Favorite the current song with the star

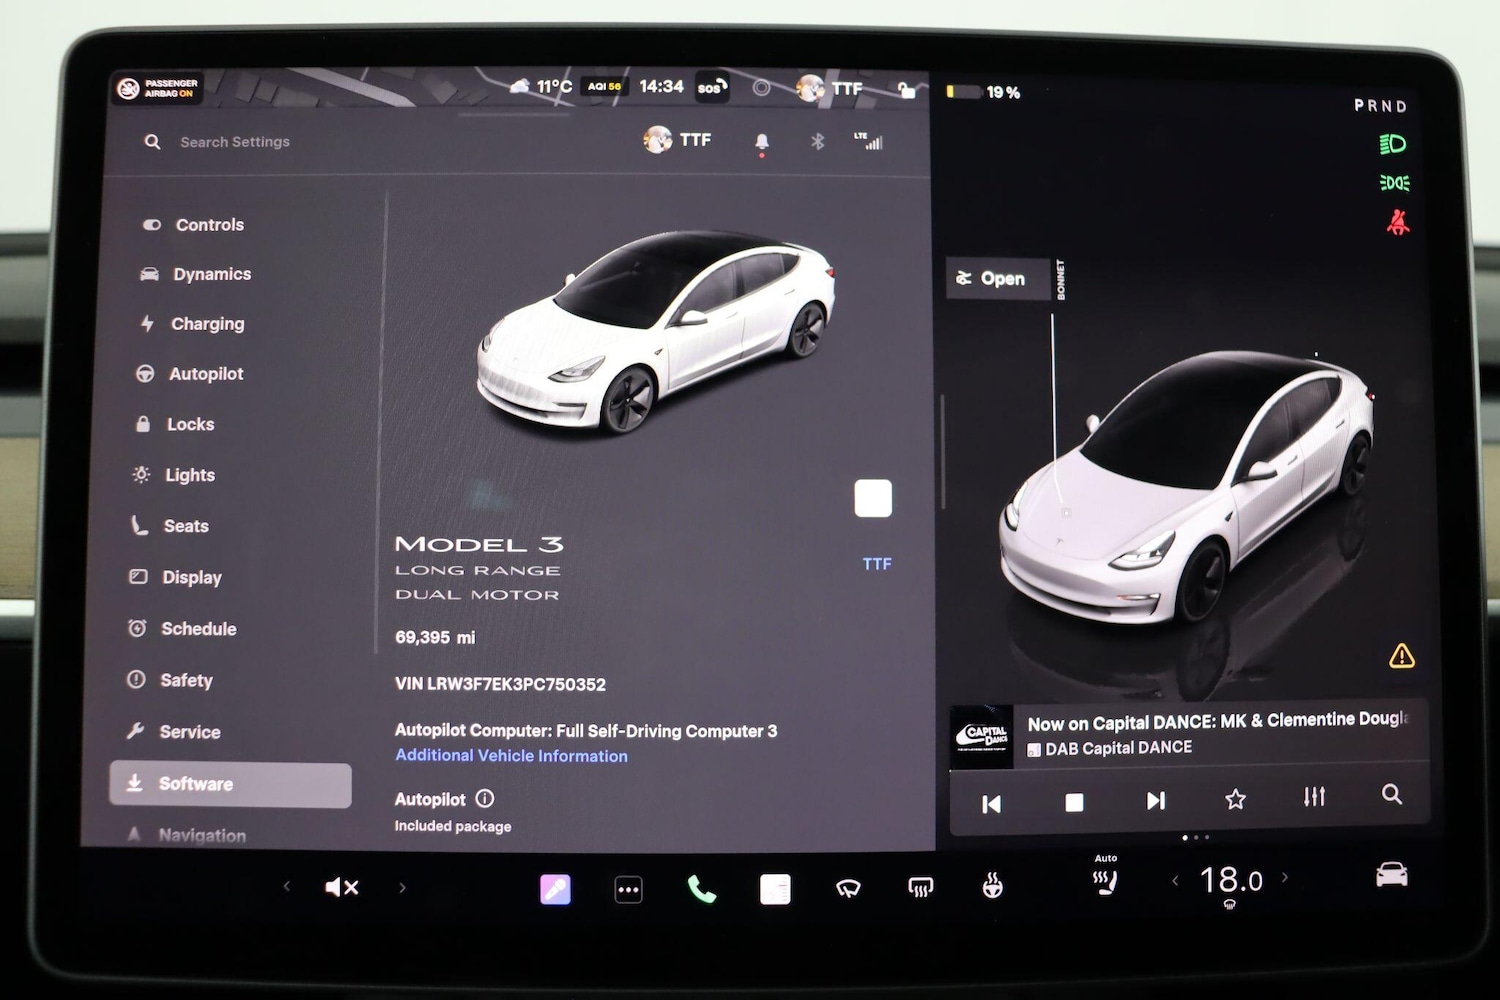[x=1235, y=798]
